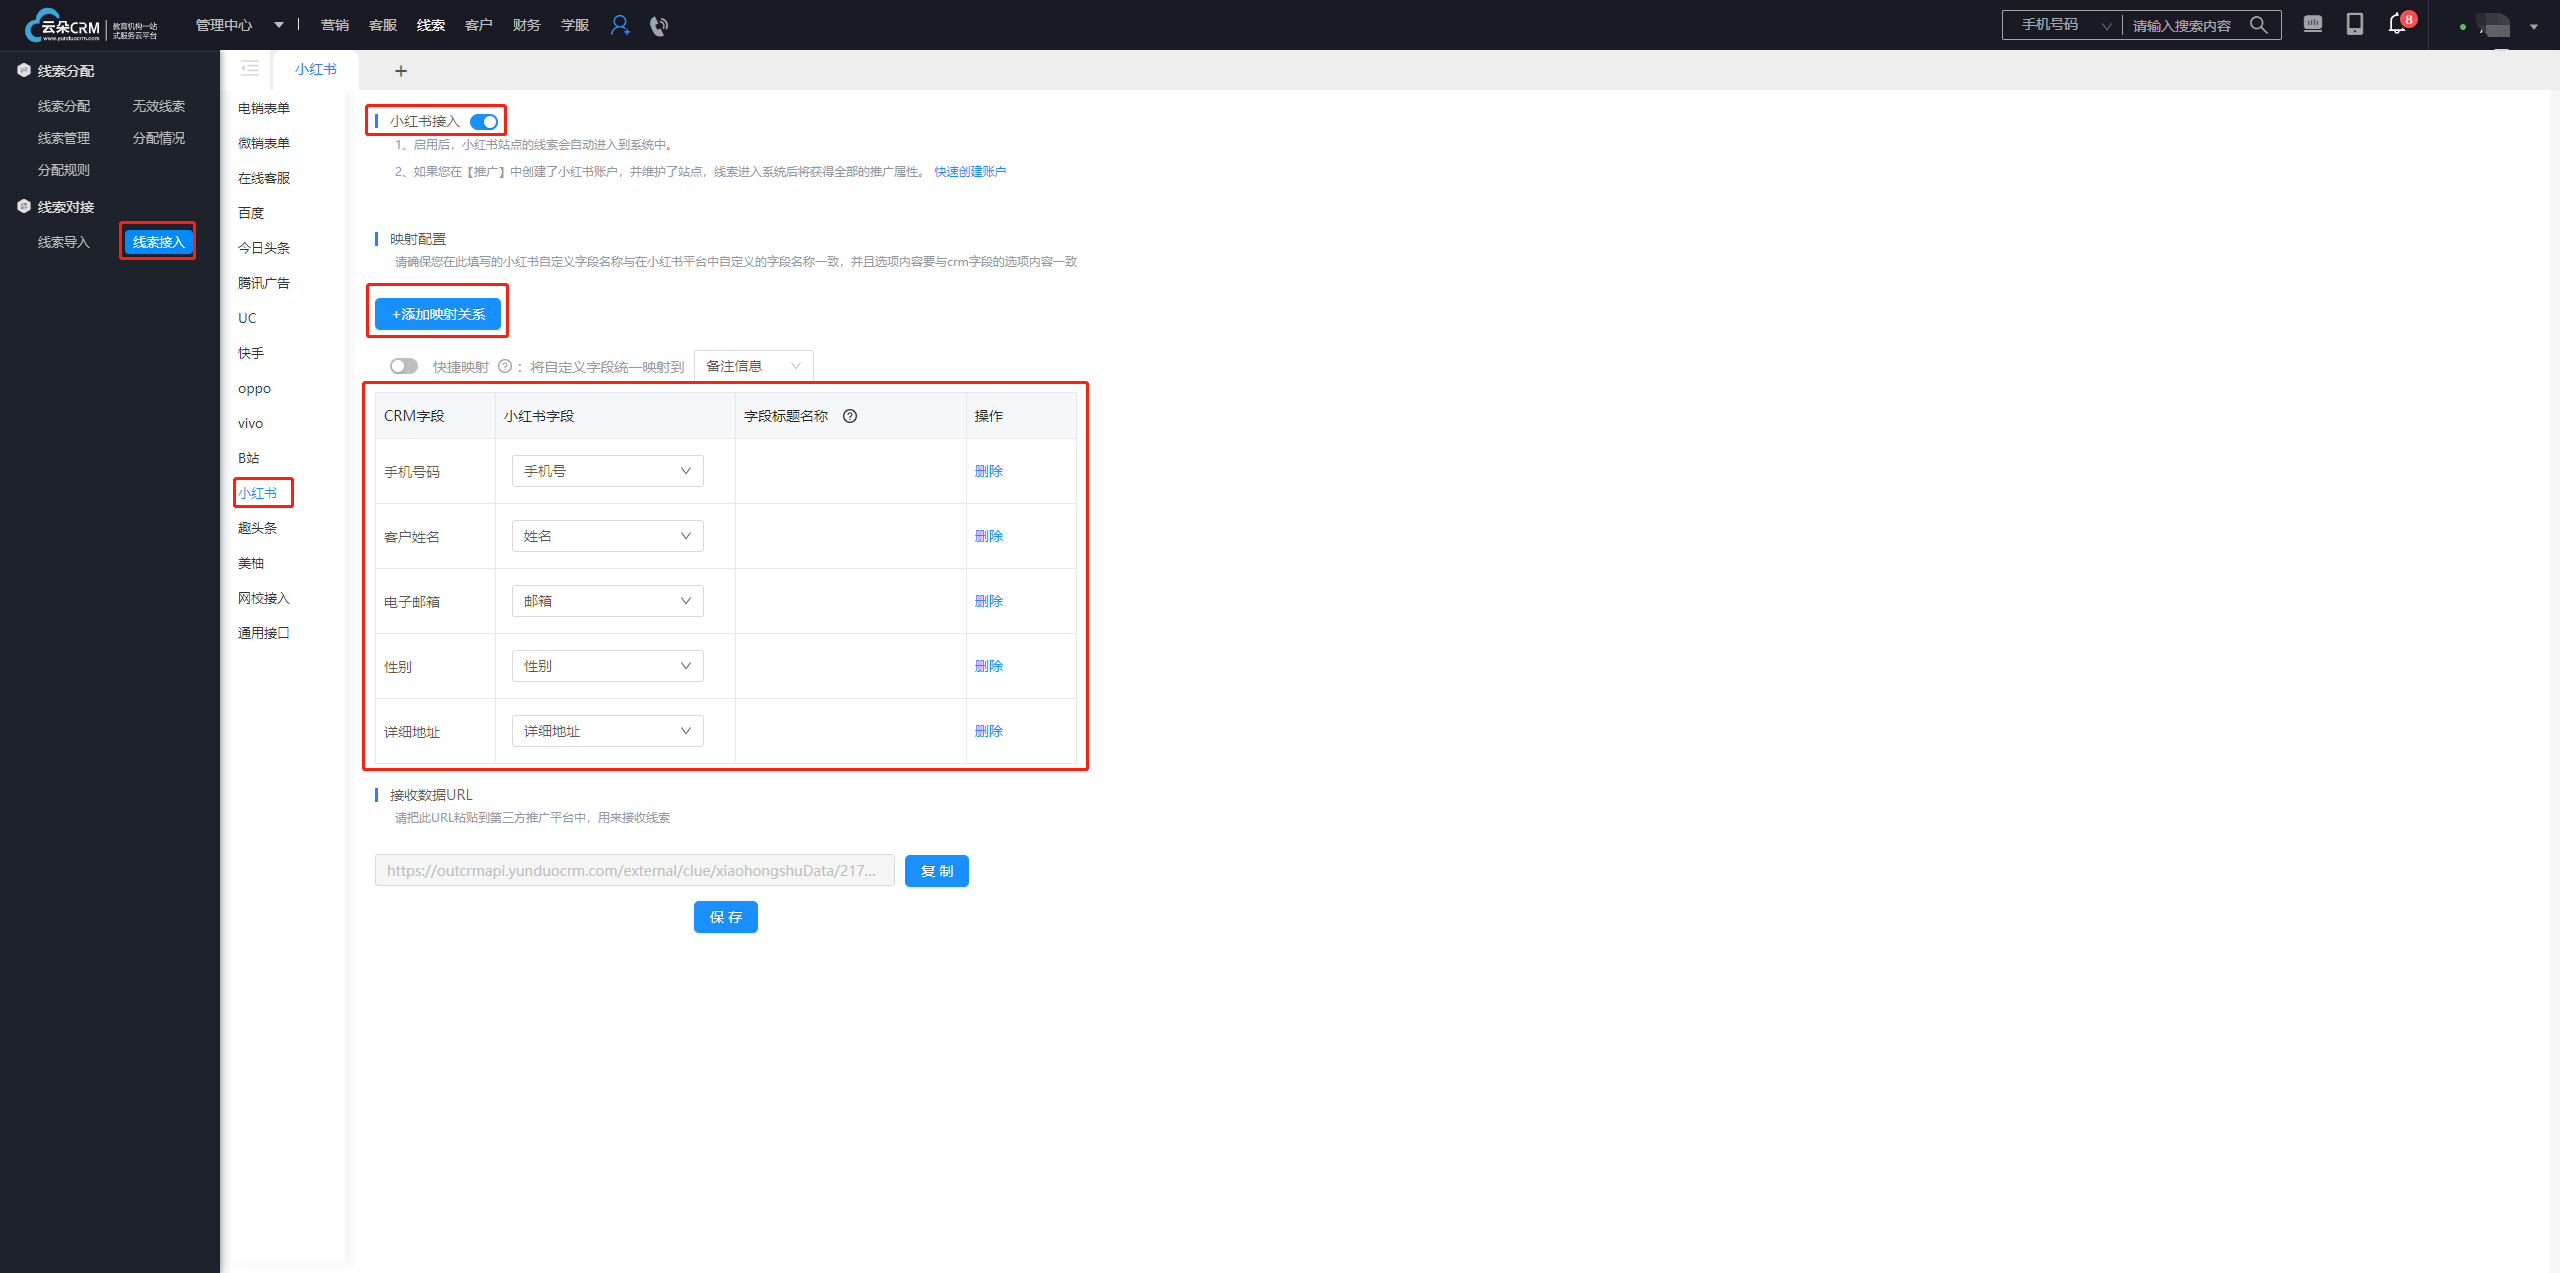Toggle the 小红书接入 switch off
Viewport: 2560px width, 1273px height.
pyautogui.click(x=484, y=122)
